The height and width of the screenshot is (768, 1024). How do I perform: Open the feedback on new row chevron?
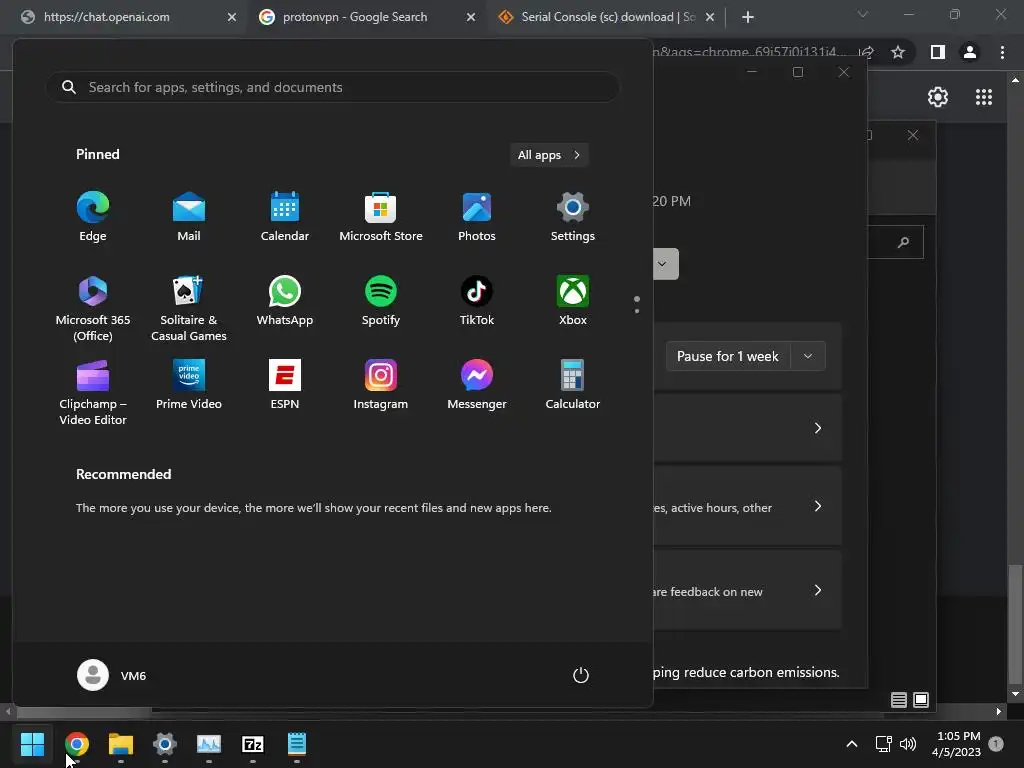coord(818,590)
